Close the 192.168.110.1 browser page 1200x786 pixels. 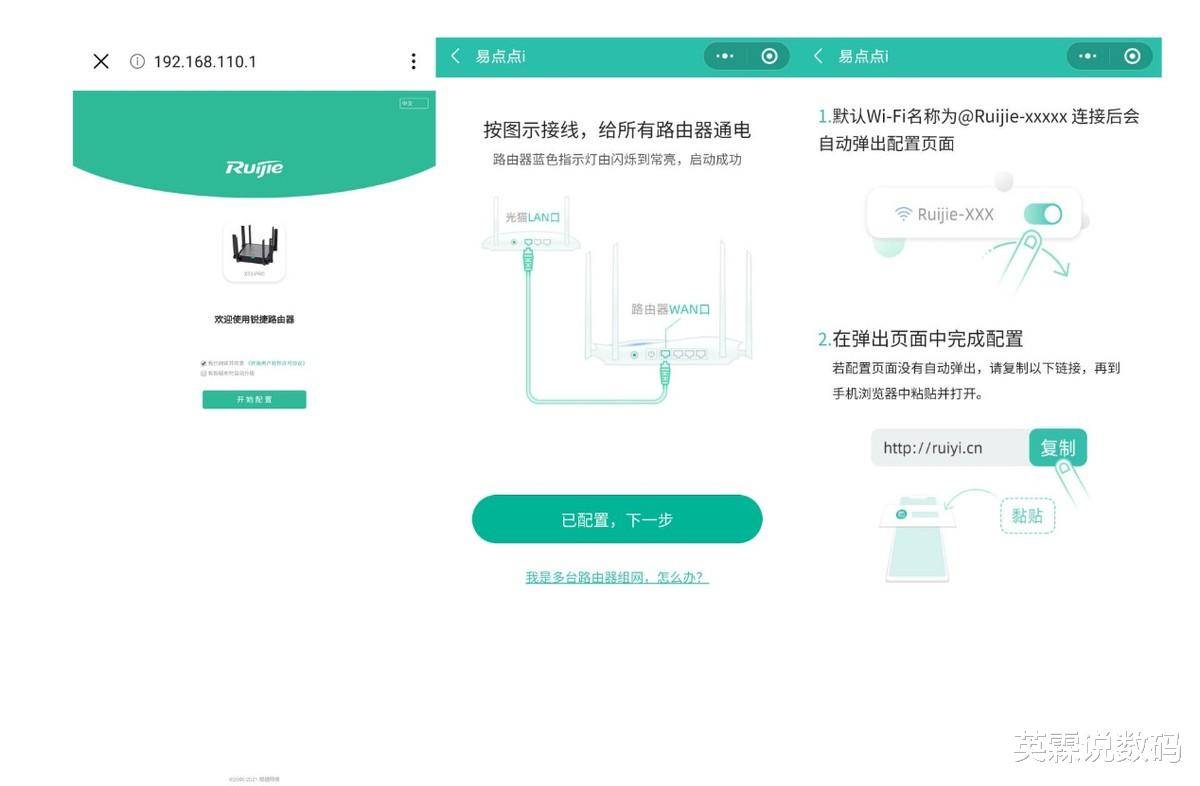click(101, 61)
